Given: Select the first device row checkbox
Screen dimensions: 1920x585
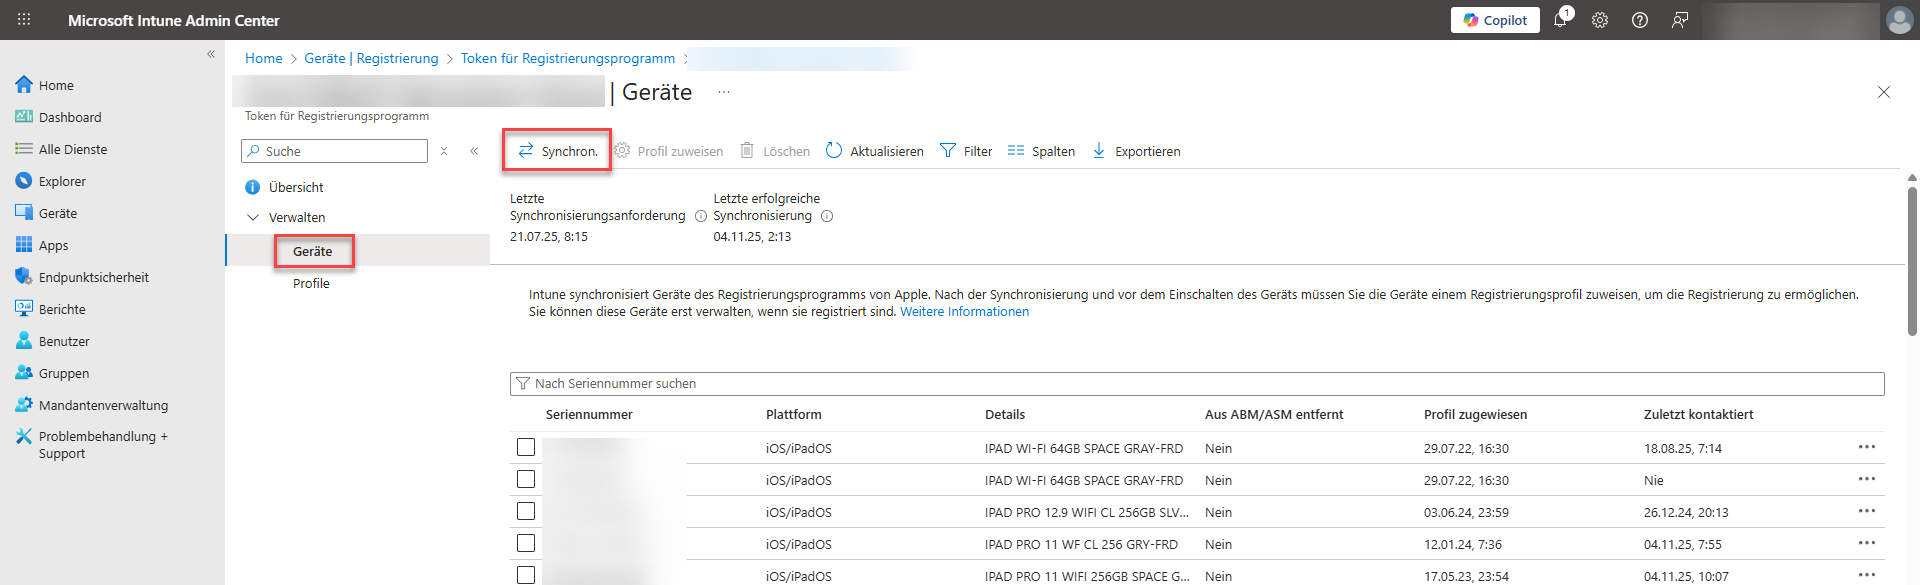Looking at the screenshot, I should (x=526, y=448).
